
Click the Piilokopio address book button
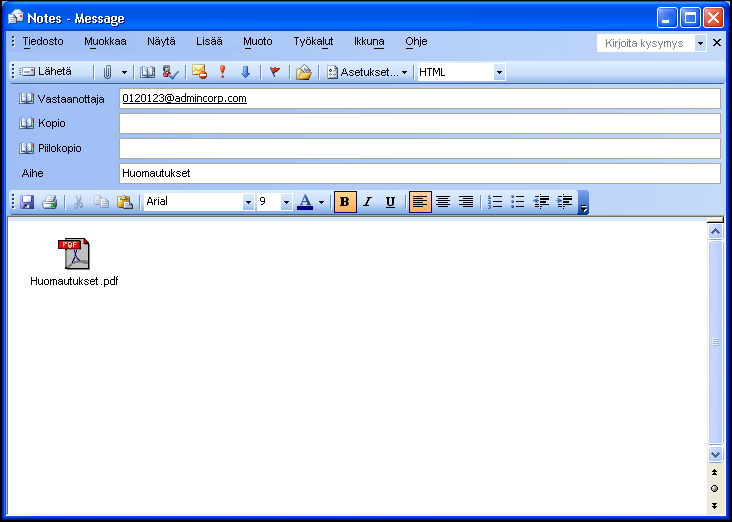click(50, 148)
